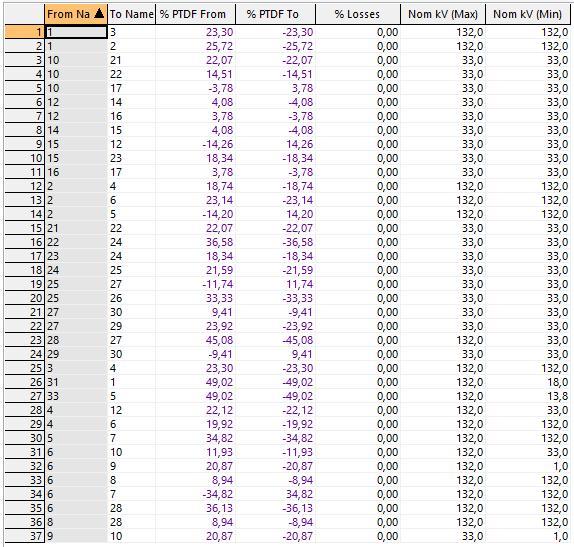Click the To Name column header
The image size is (574, 547).
tap(131, 14)
